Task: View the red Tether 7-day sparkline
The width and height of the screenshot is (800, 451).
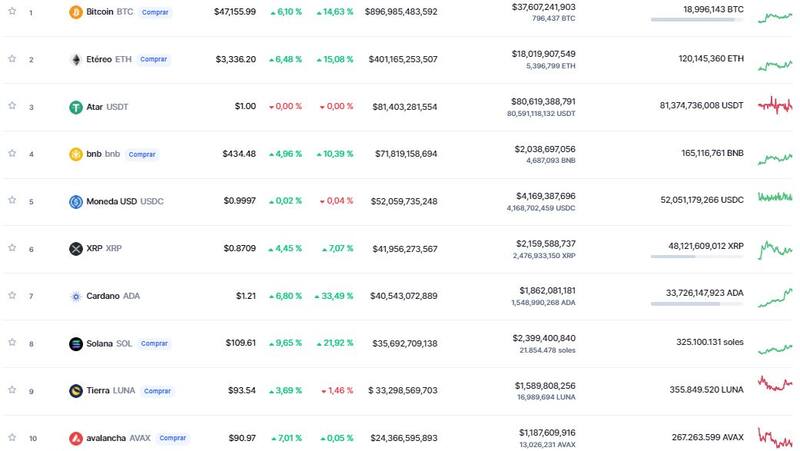Action: click(x=775, y=105)
